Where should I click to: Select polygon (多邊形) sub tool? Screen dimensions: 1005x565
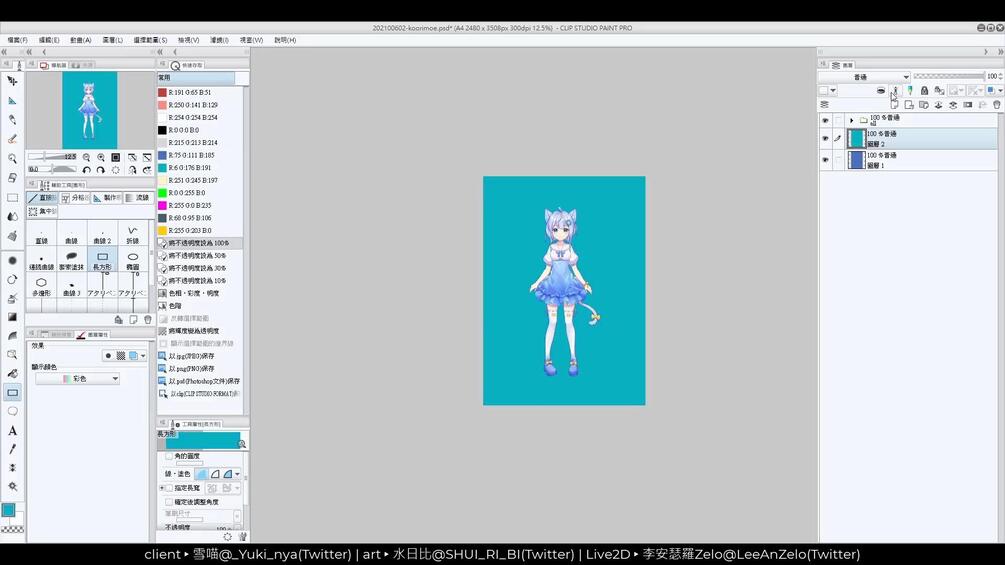41,286
